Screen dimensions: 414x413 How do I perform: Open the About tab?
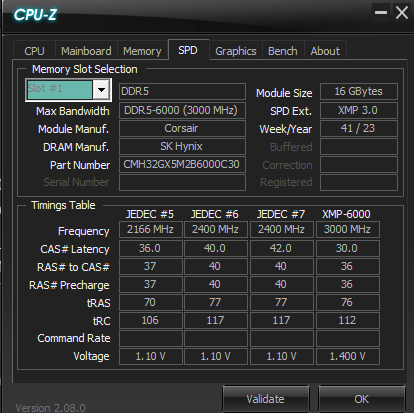(325, 51)
